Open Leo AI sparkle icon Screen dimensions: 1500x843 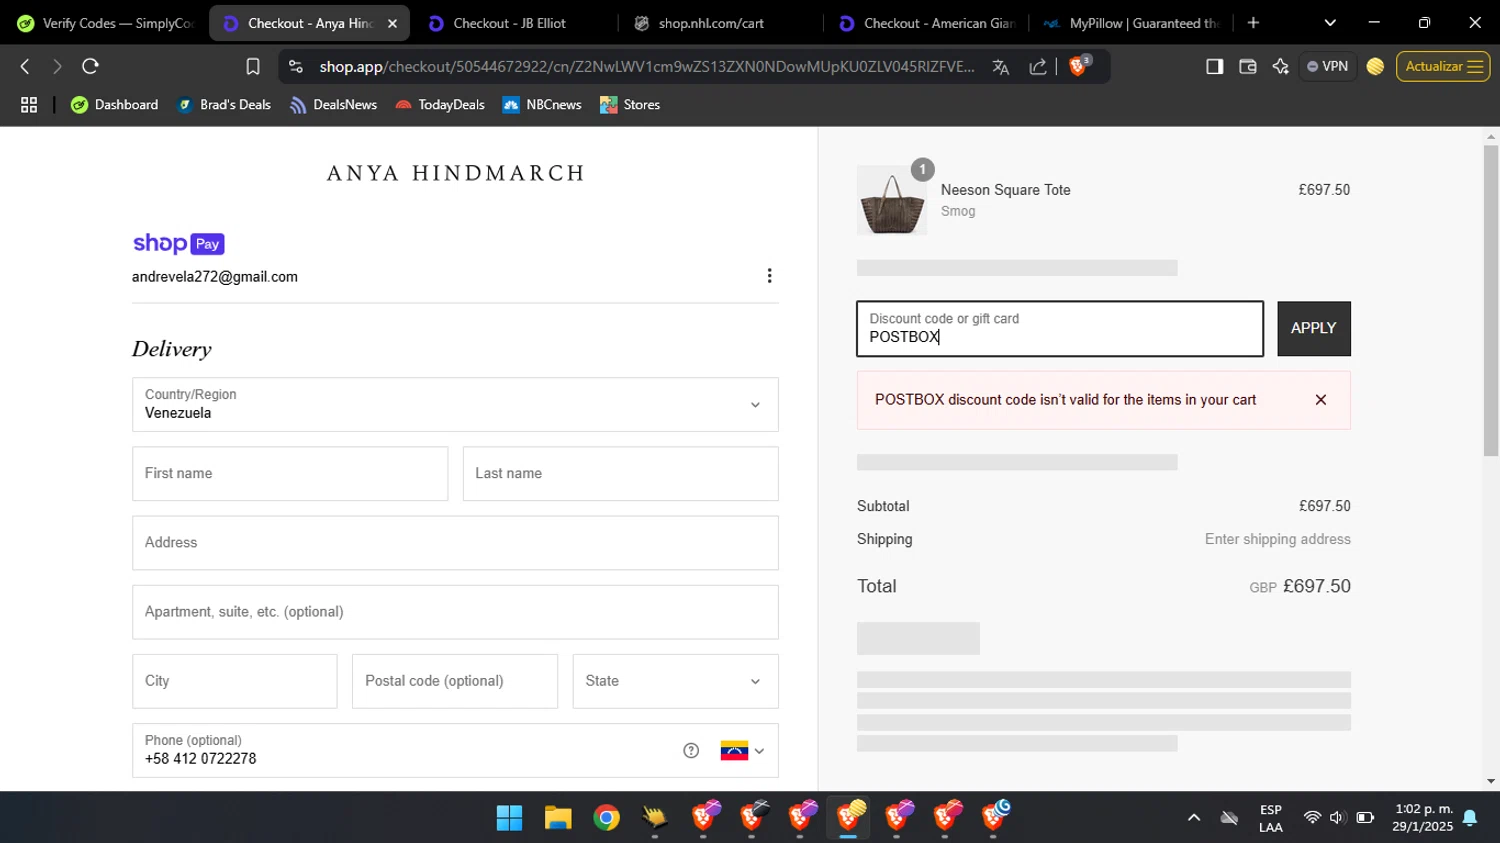1280,67
